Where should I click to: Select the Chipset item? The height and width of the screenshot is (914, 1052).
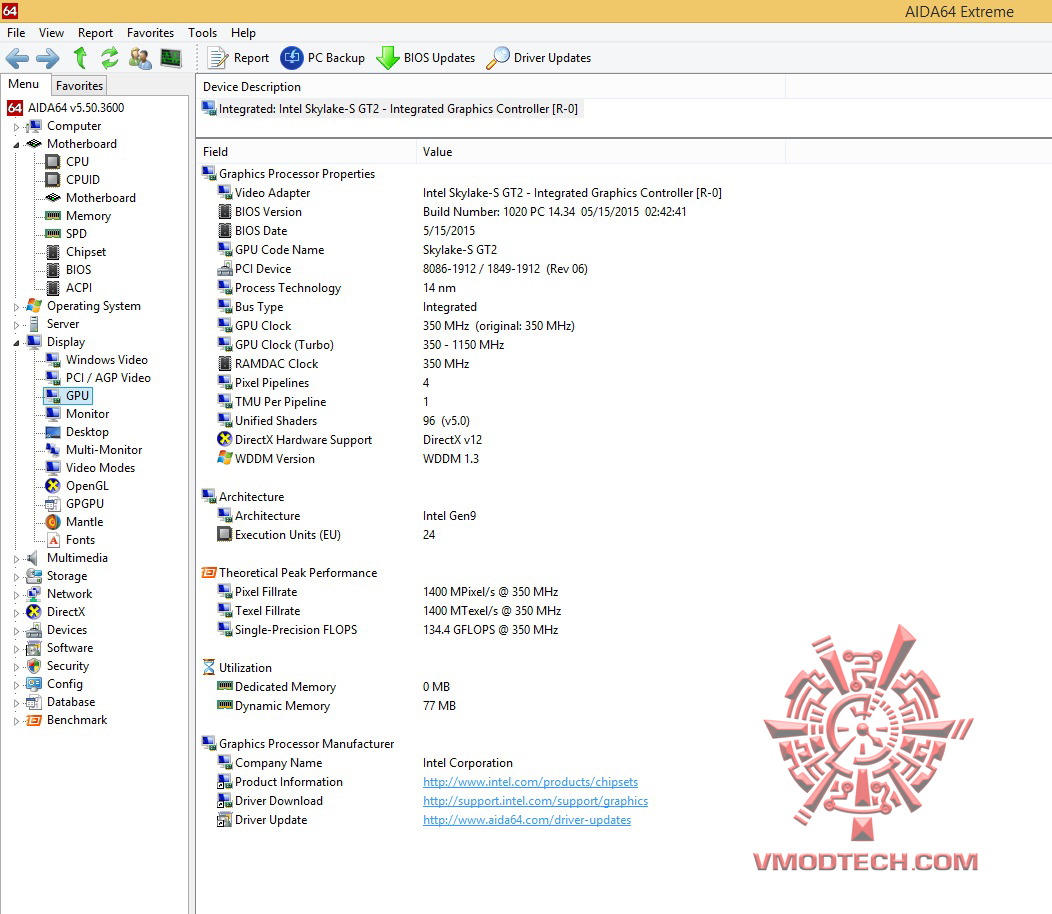point(86,252)
